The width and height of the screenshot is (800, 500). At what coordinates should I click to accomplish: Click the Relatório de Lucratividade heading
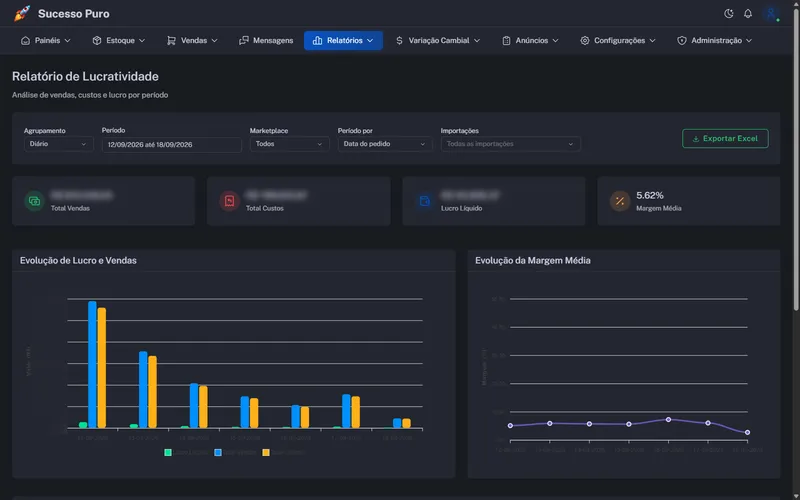point(85,77)
